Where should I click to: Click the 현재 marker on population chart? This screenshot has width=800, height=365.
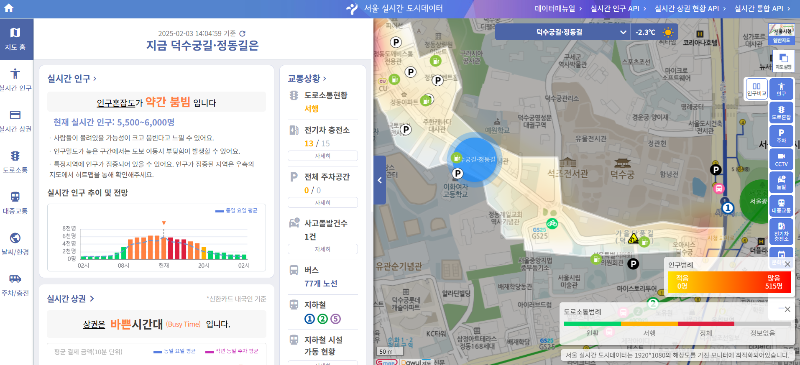(164, 223)
